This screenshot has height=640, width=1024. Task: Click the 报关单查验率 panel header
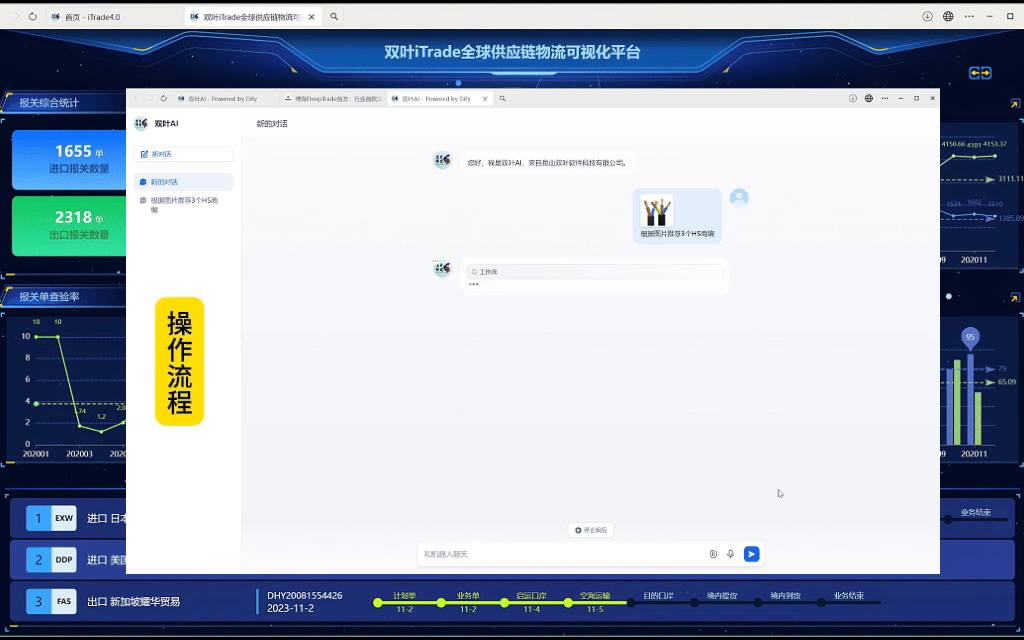[49, 296]
